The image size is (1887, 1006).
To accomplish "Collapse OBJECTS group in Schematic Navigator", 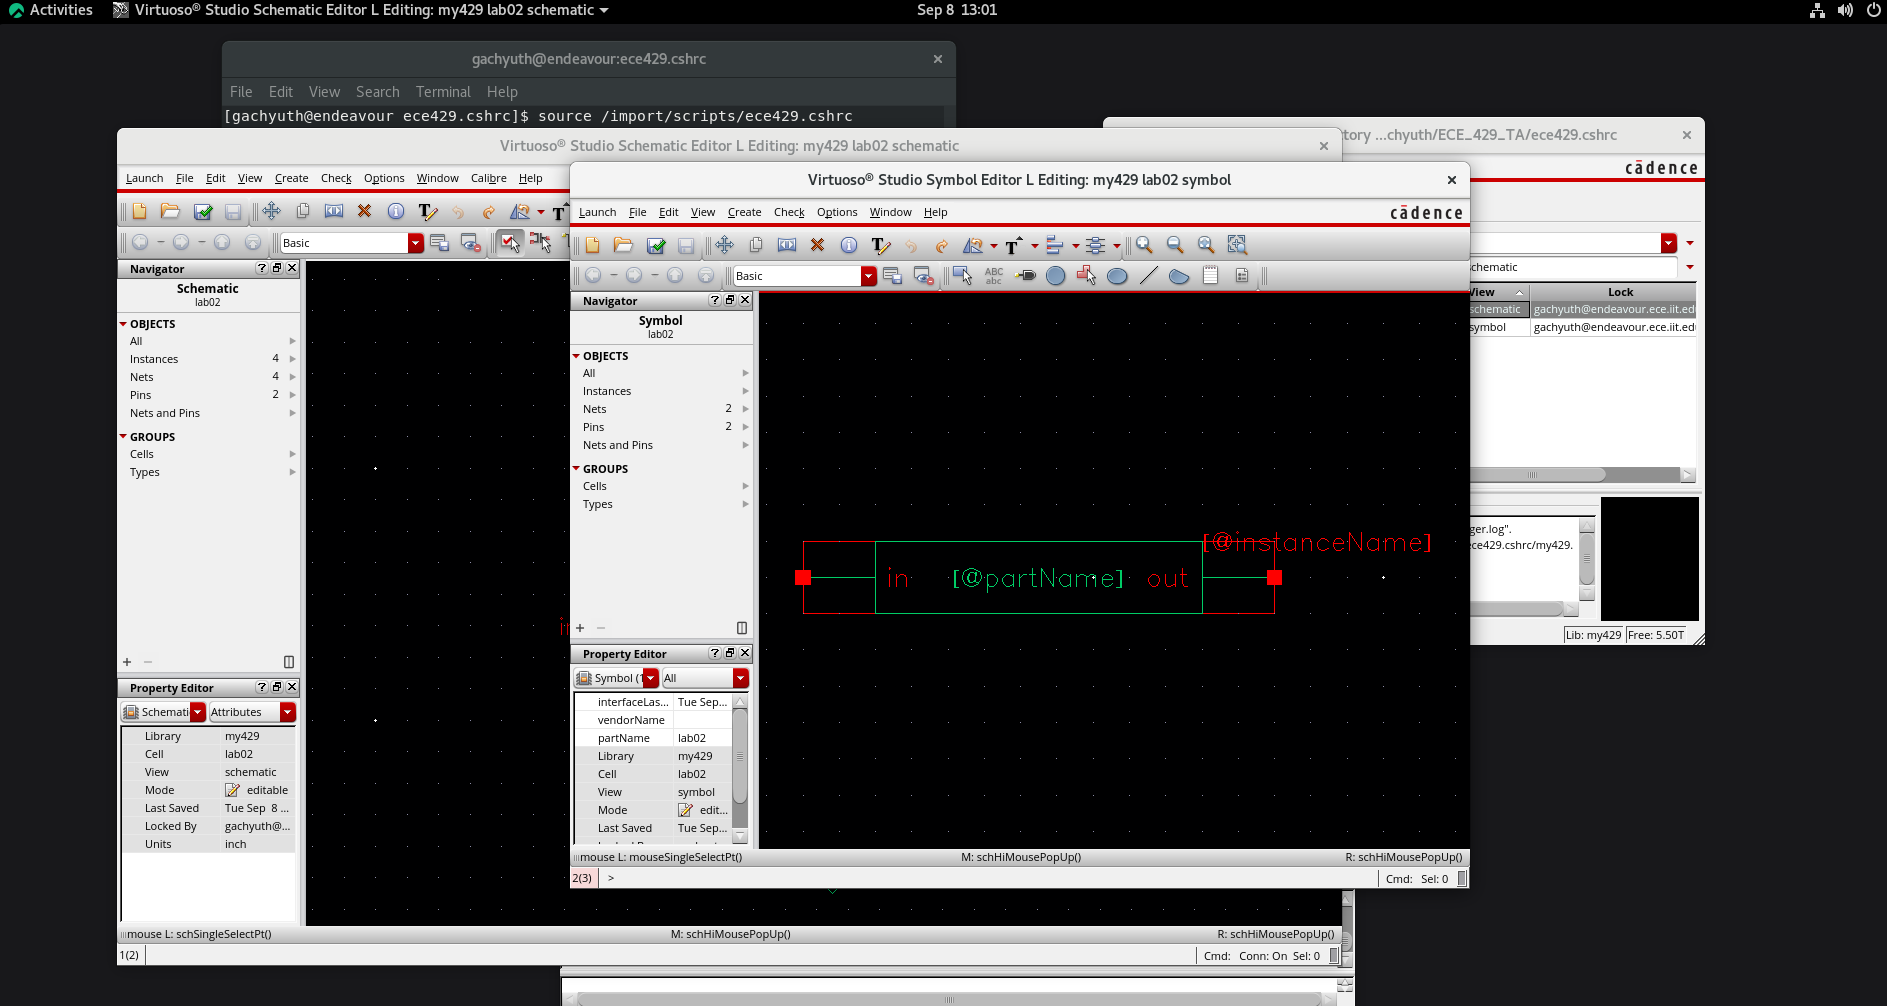I will point(123,324).
